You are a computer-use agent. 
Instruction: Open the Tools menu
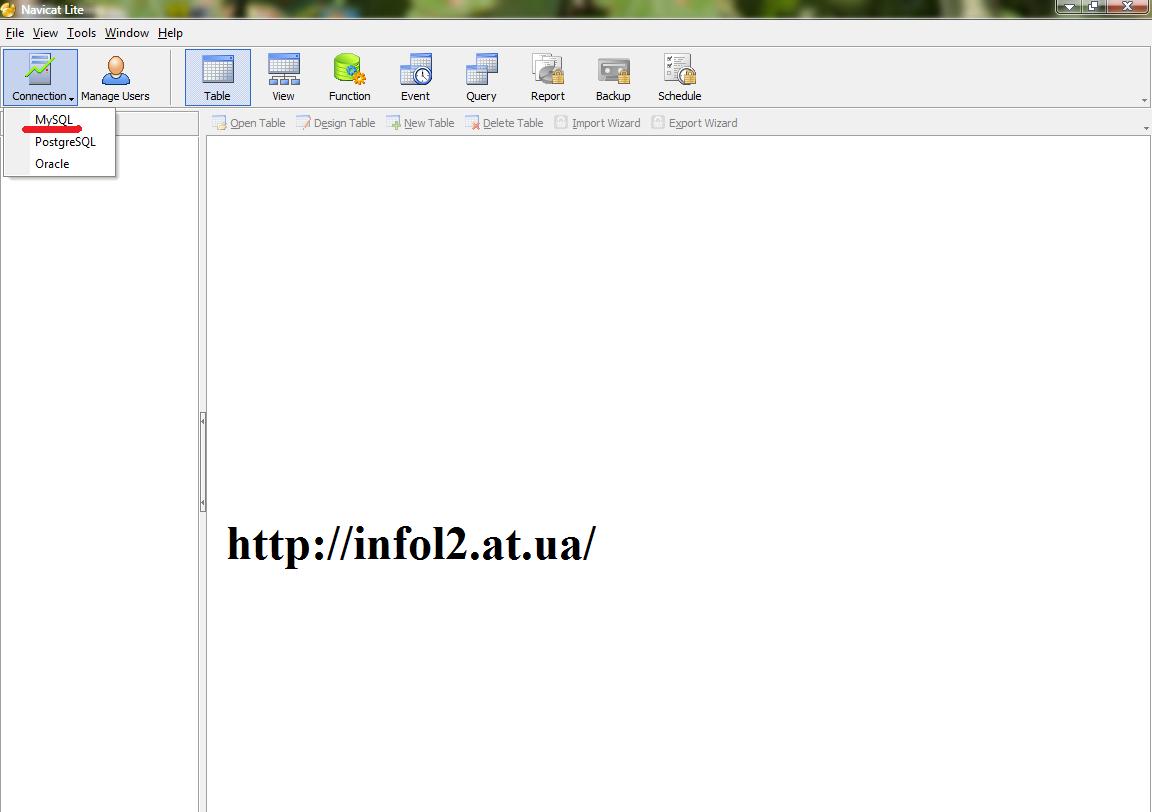point(81,33)
